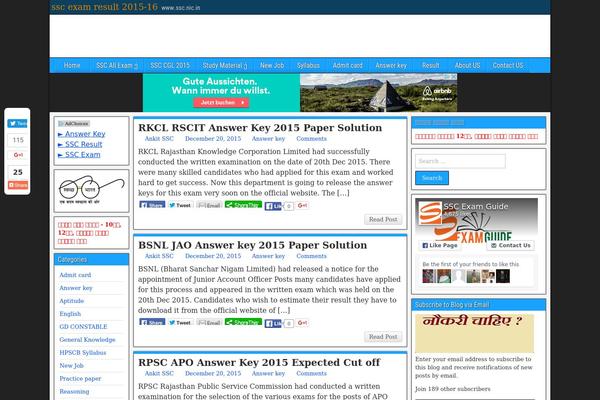Image resolution: width=600 pixels, height=400 pixels.
Task: Open Reasoning category in sidebar
Action: [74, 392]
